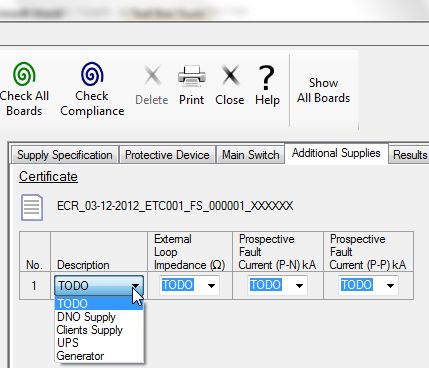Expand the External Loop Impedance dropdown
This screenshot has width=429, height=368.
click(211, 286)
